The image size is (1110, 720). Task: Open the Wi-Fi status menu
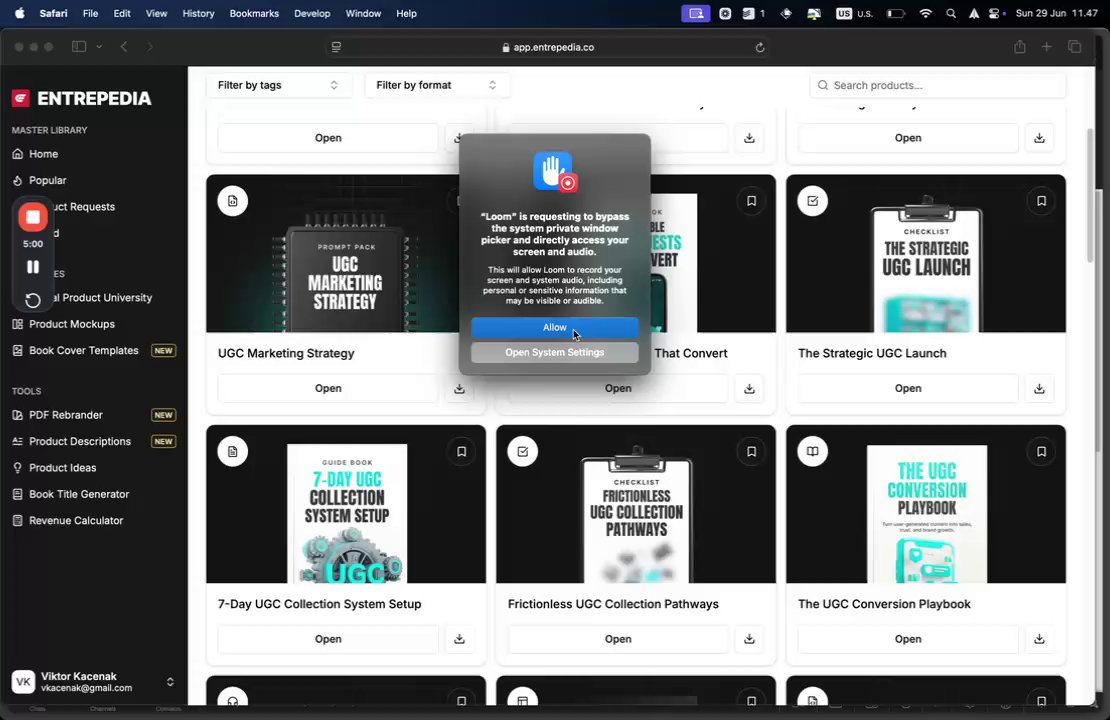coord(925,13)
